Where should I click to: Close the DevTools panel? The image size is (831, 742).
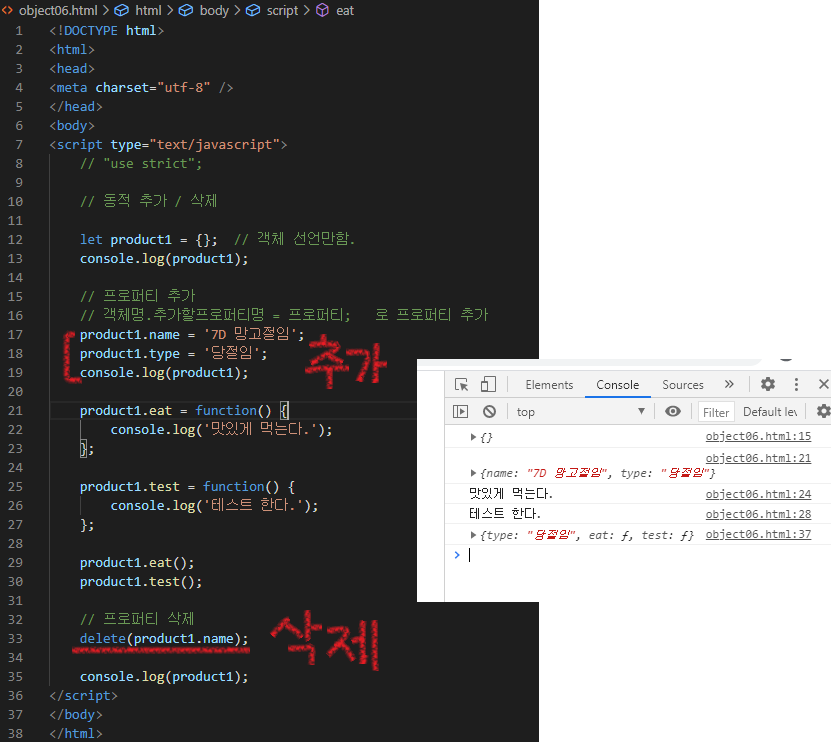[x=824, y=384]
